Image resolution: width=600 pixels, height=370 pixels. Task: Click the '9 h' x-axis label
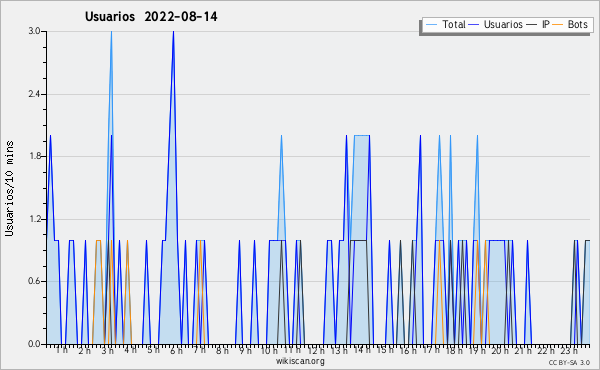(245, 350)
